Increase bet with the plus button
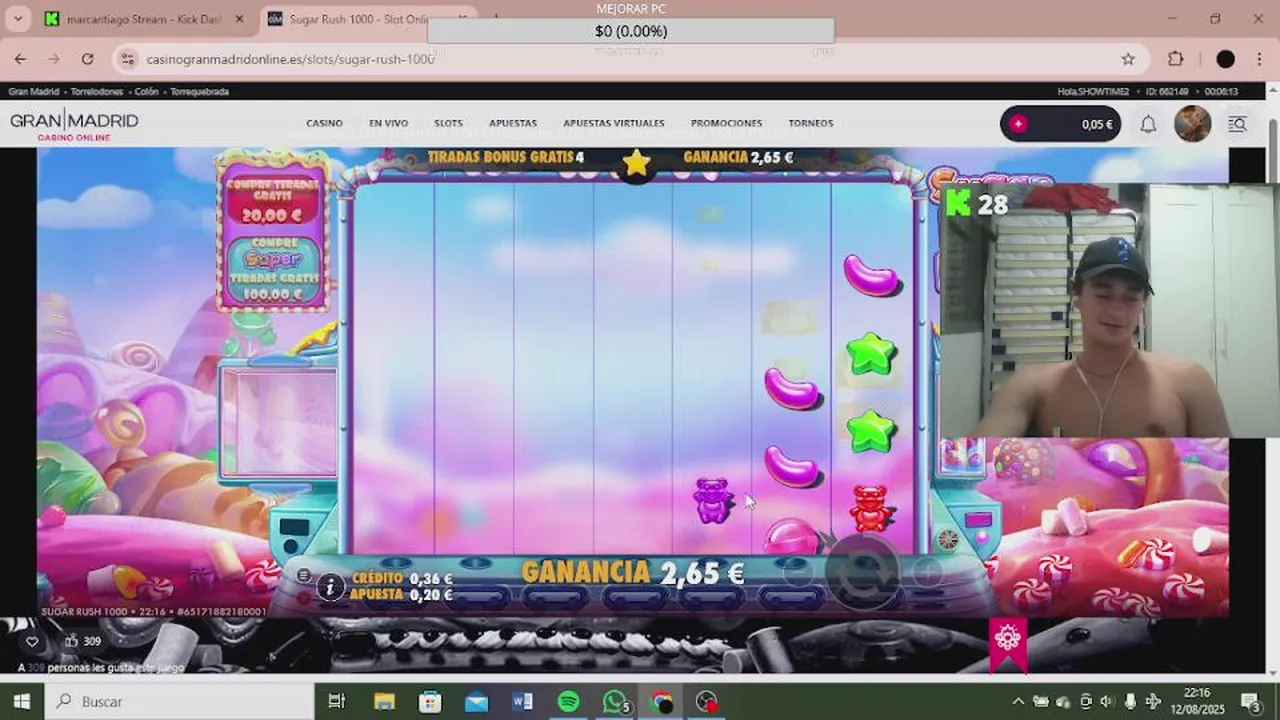 point(927,572)
